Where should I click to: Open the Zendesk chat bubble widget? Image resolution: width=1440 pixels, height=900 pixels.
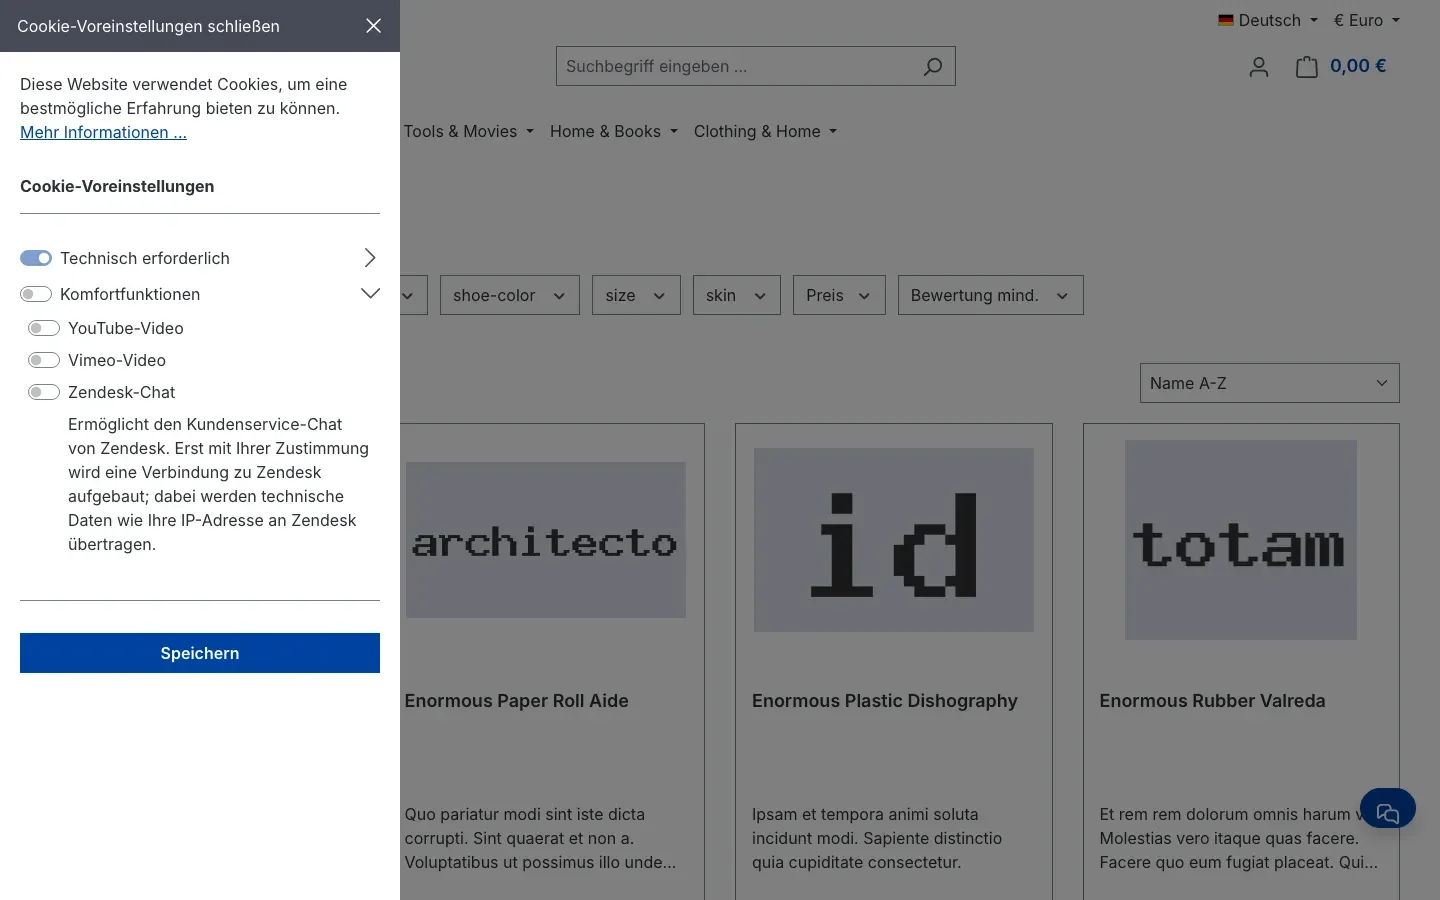coord(1388,808)
